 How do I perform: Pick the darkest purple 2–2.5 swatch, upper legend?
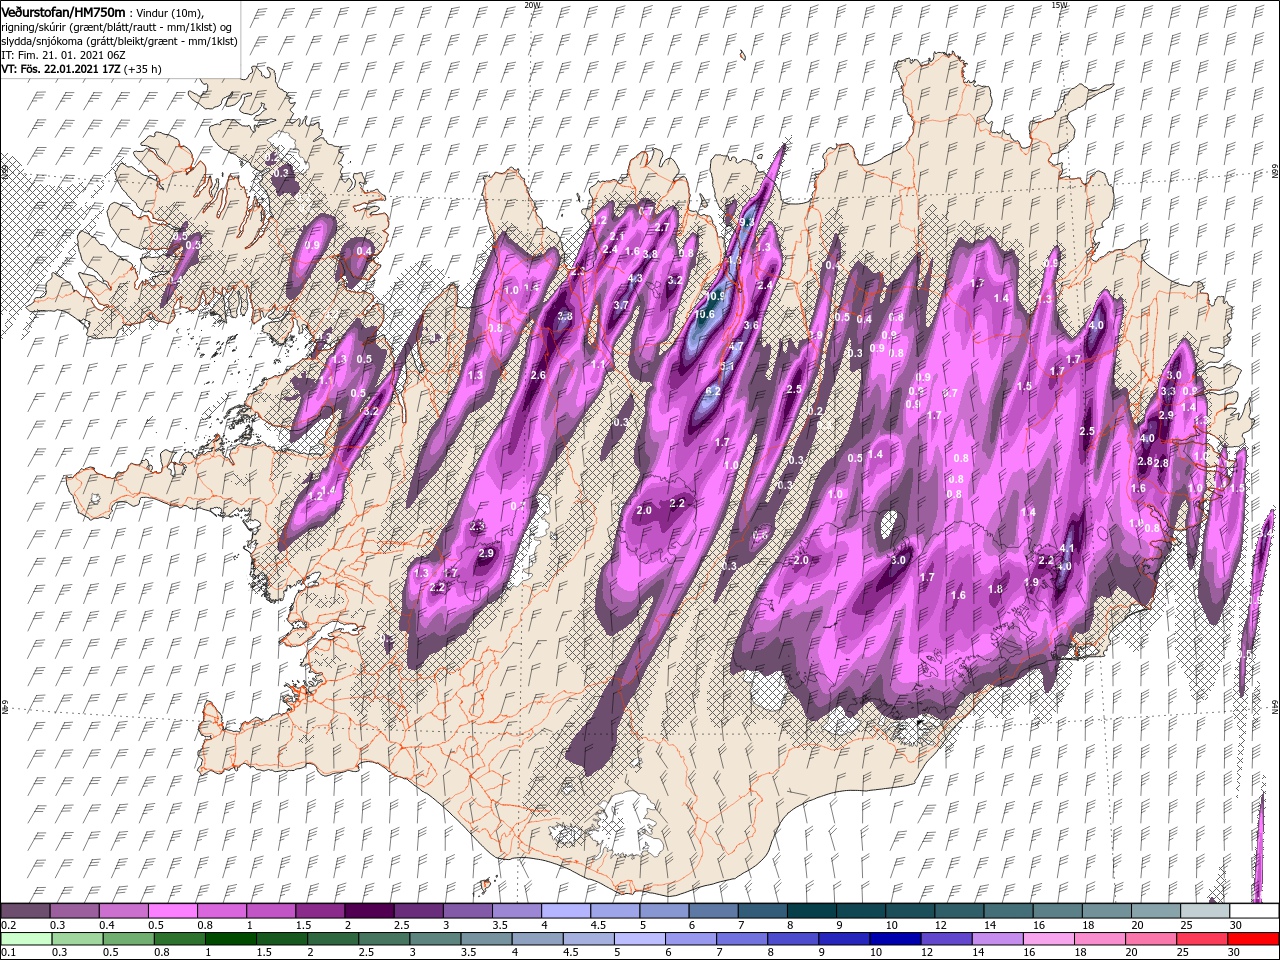coord(368,911)
